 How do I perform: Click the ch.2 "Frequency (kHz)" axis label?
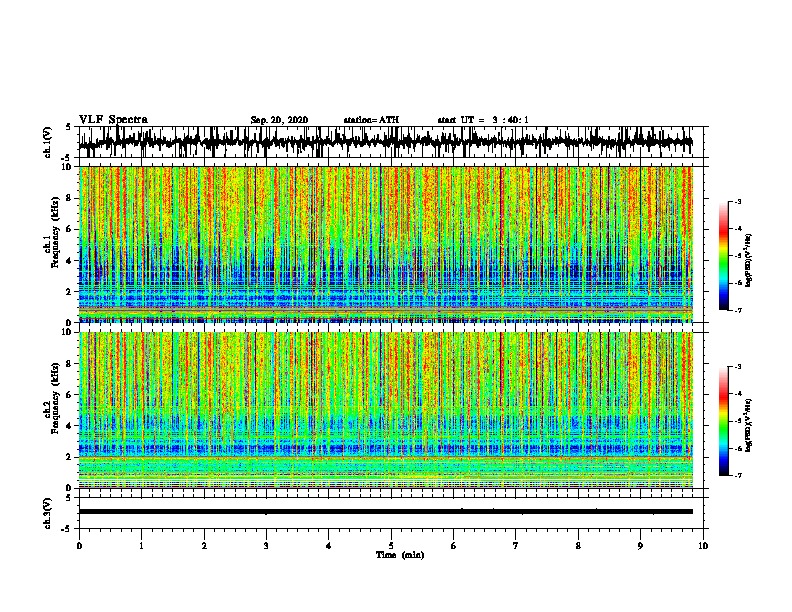coord(55,398)
